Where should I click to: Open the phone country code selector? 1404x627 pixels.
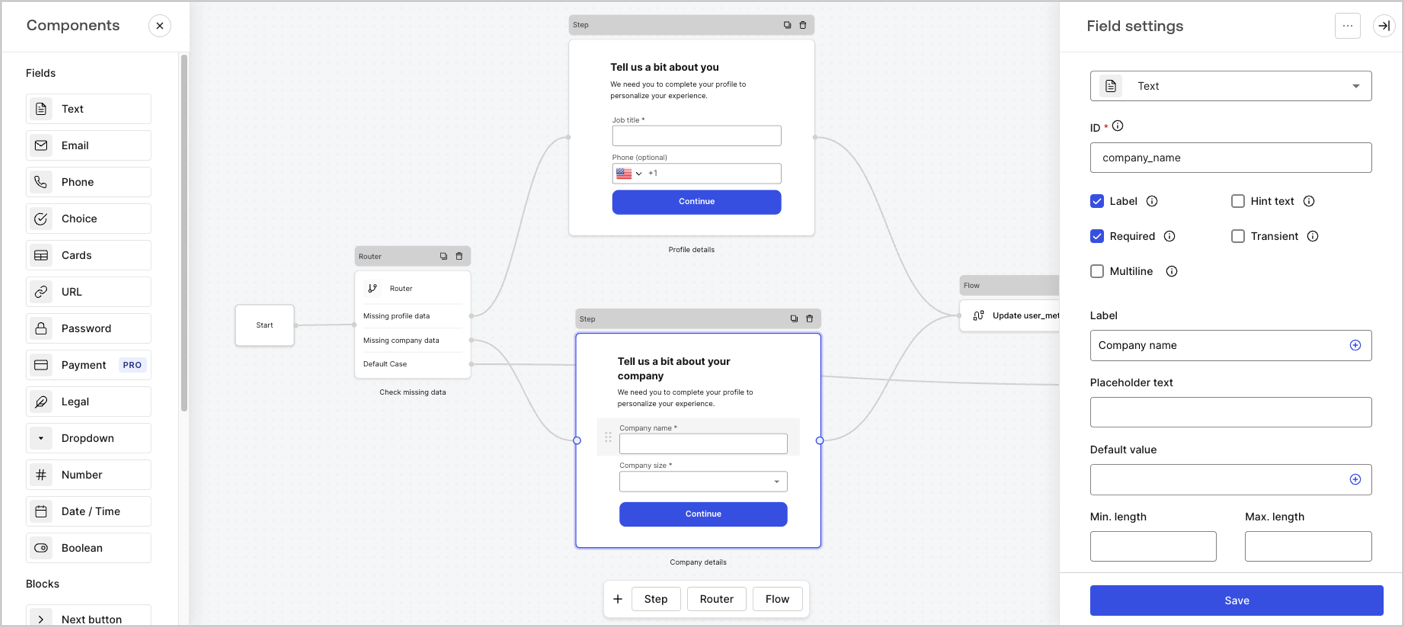pyautogui.click(x=628, y=173)
